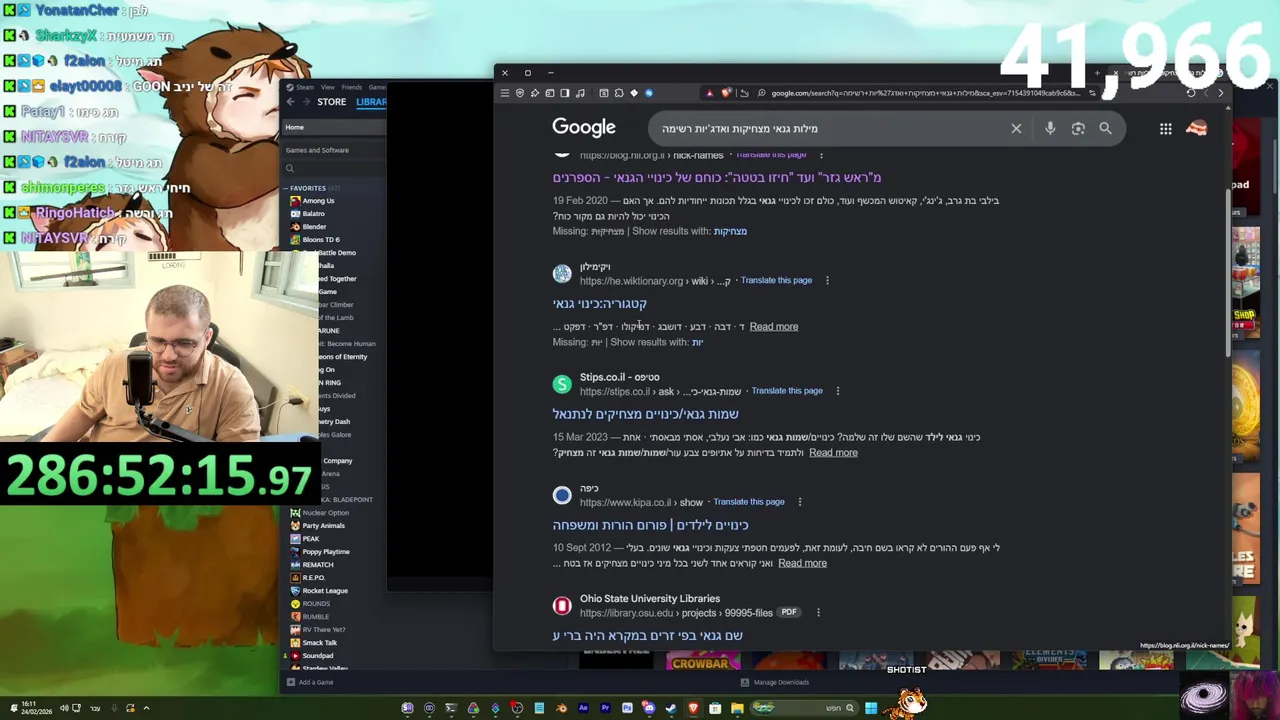Open Steam from the taskbar
This screenshot has height=720, width=1280.
(671, 708)
